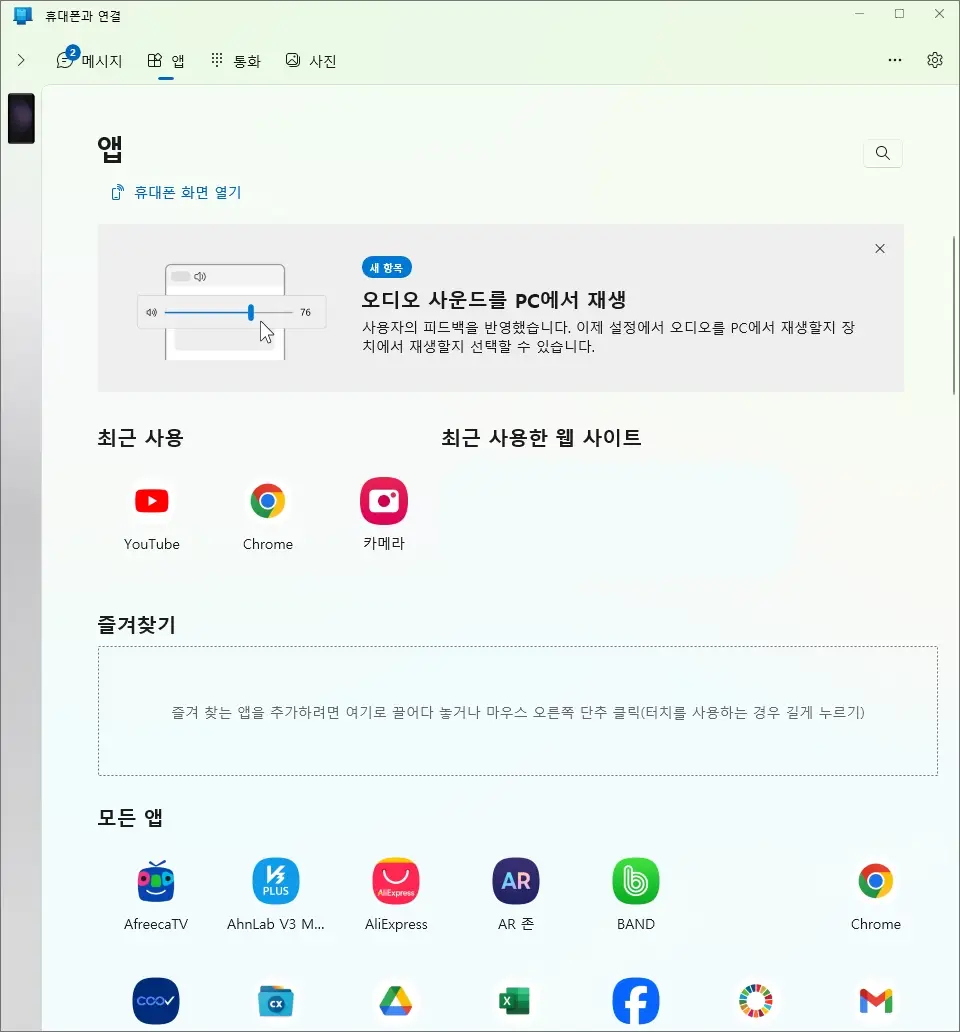This screenshot has width=960, height=1032.
Task: Open the COOV app
Action: (155, 1001)
